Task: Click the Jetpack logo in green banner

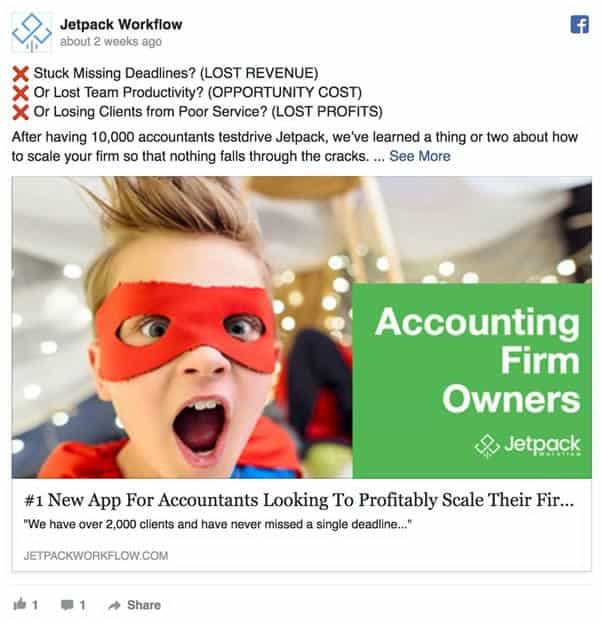Action: click(527, 445)
